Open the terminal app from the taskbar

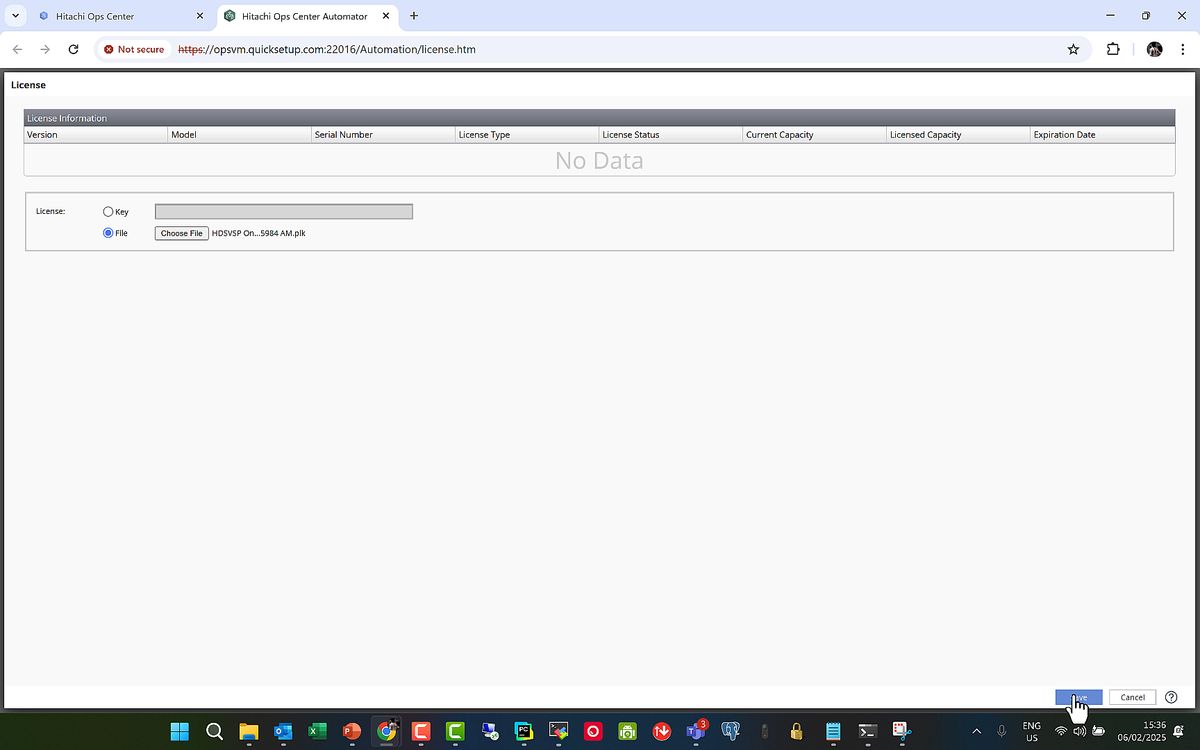[868, 731]
